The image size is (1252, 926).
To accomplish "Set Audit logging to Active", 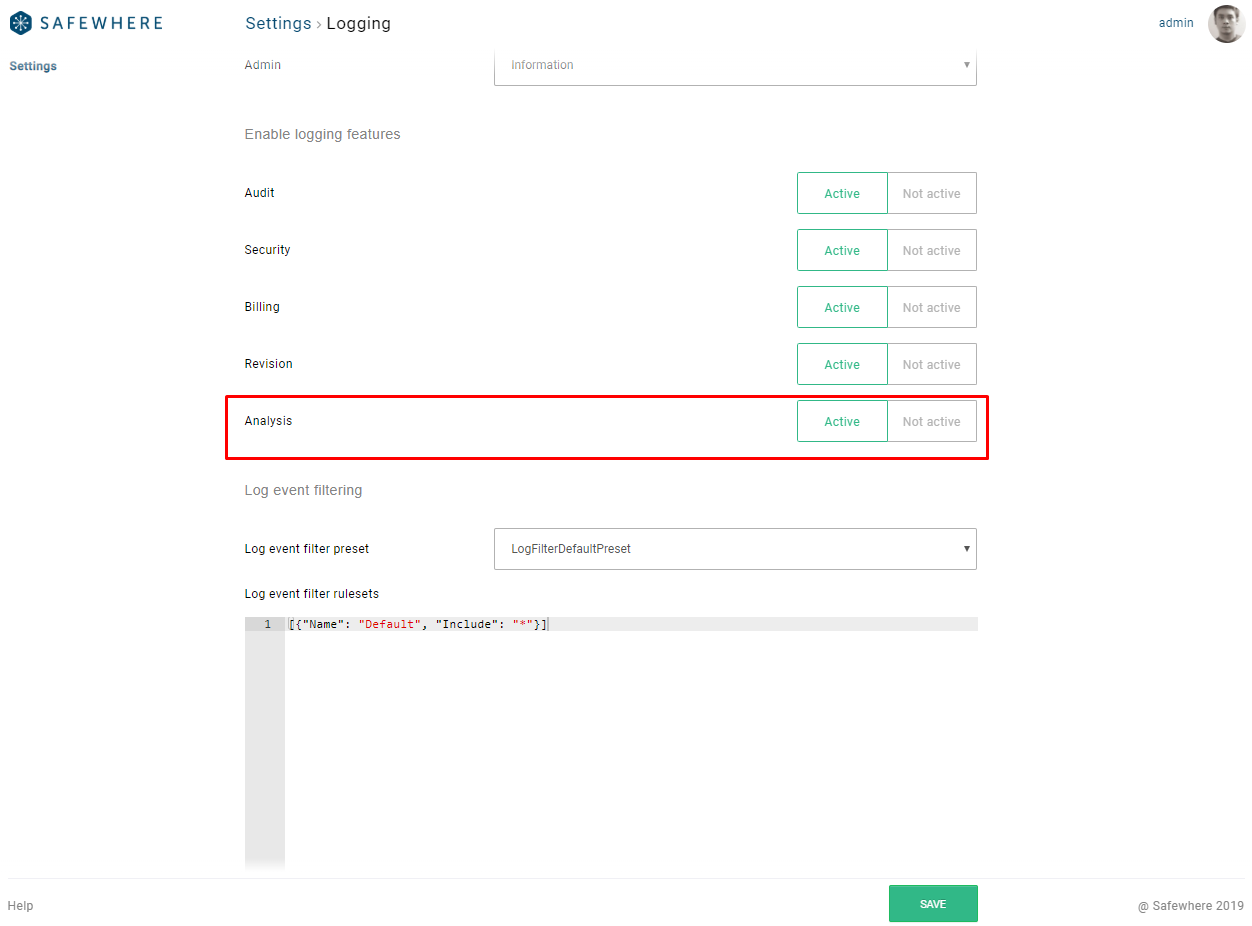I will point(841,192).
